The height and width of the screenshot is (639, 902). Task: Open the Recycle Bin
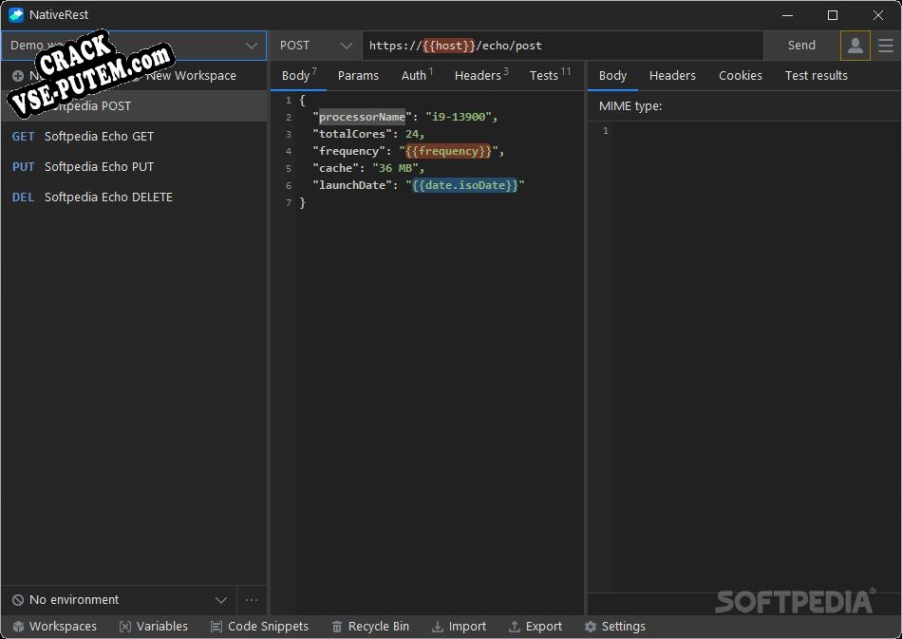(370, 626)
